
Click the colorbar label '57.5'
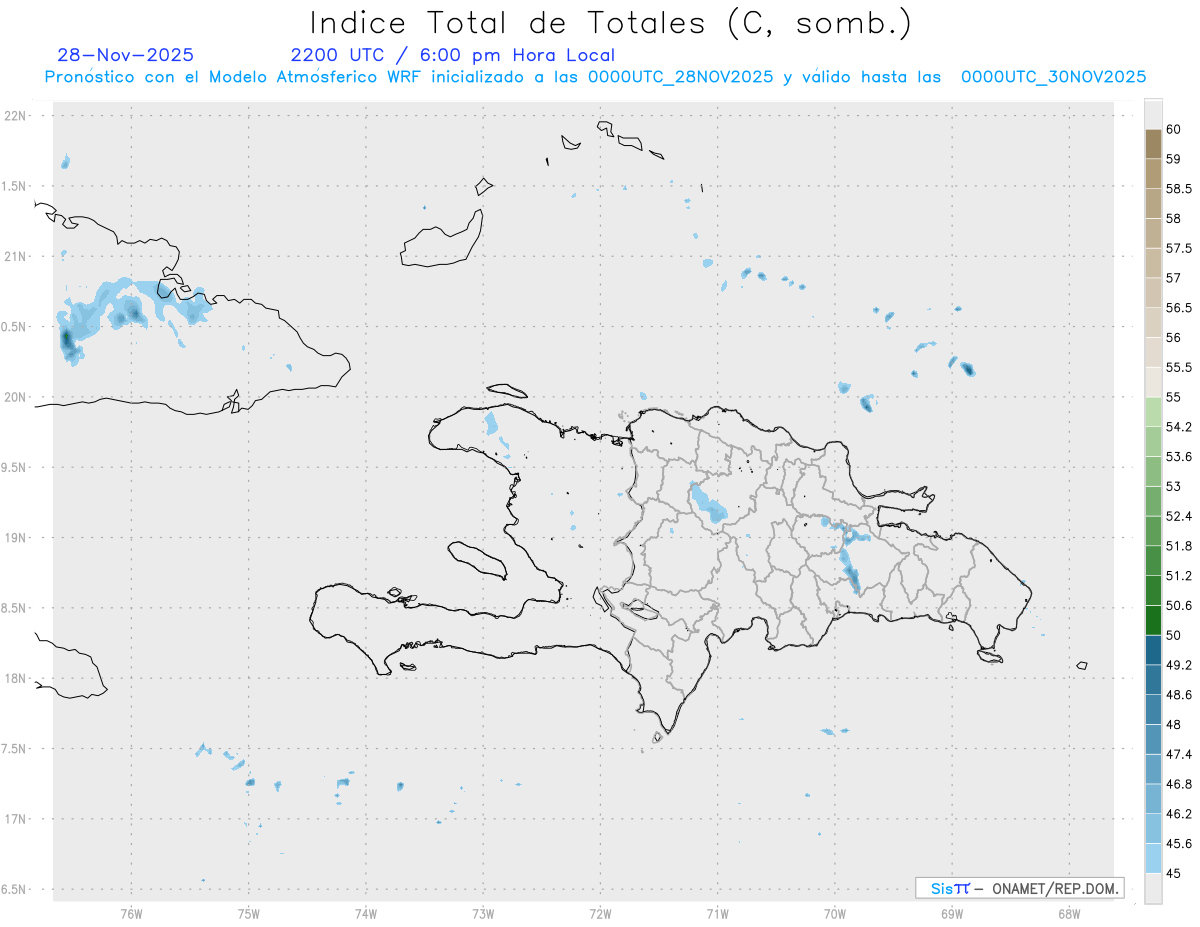pos(1179,248)
